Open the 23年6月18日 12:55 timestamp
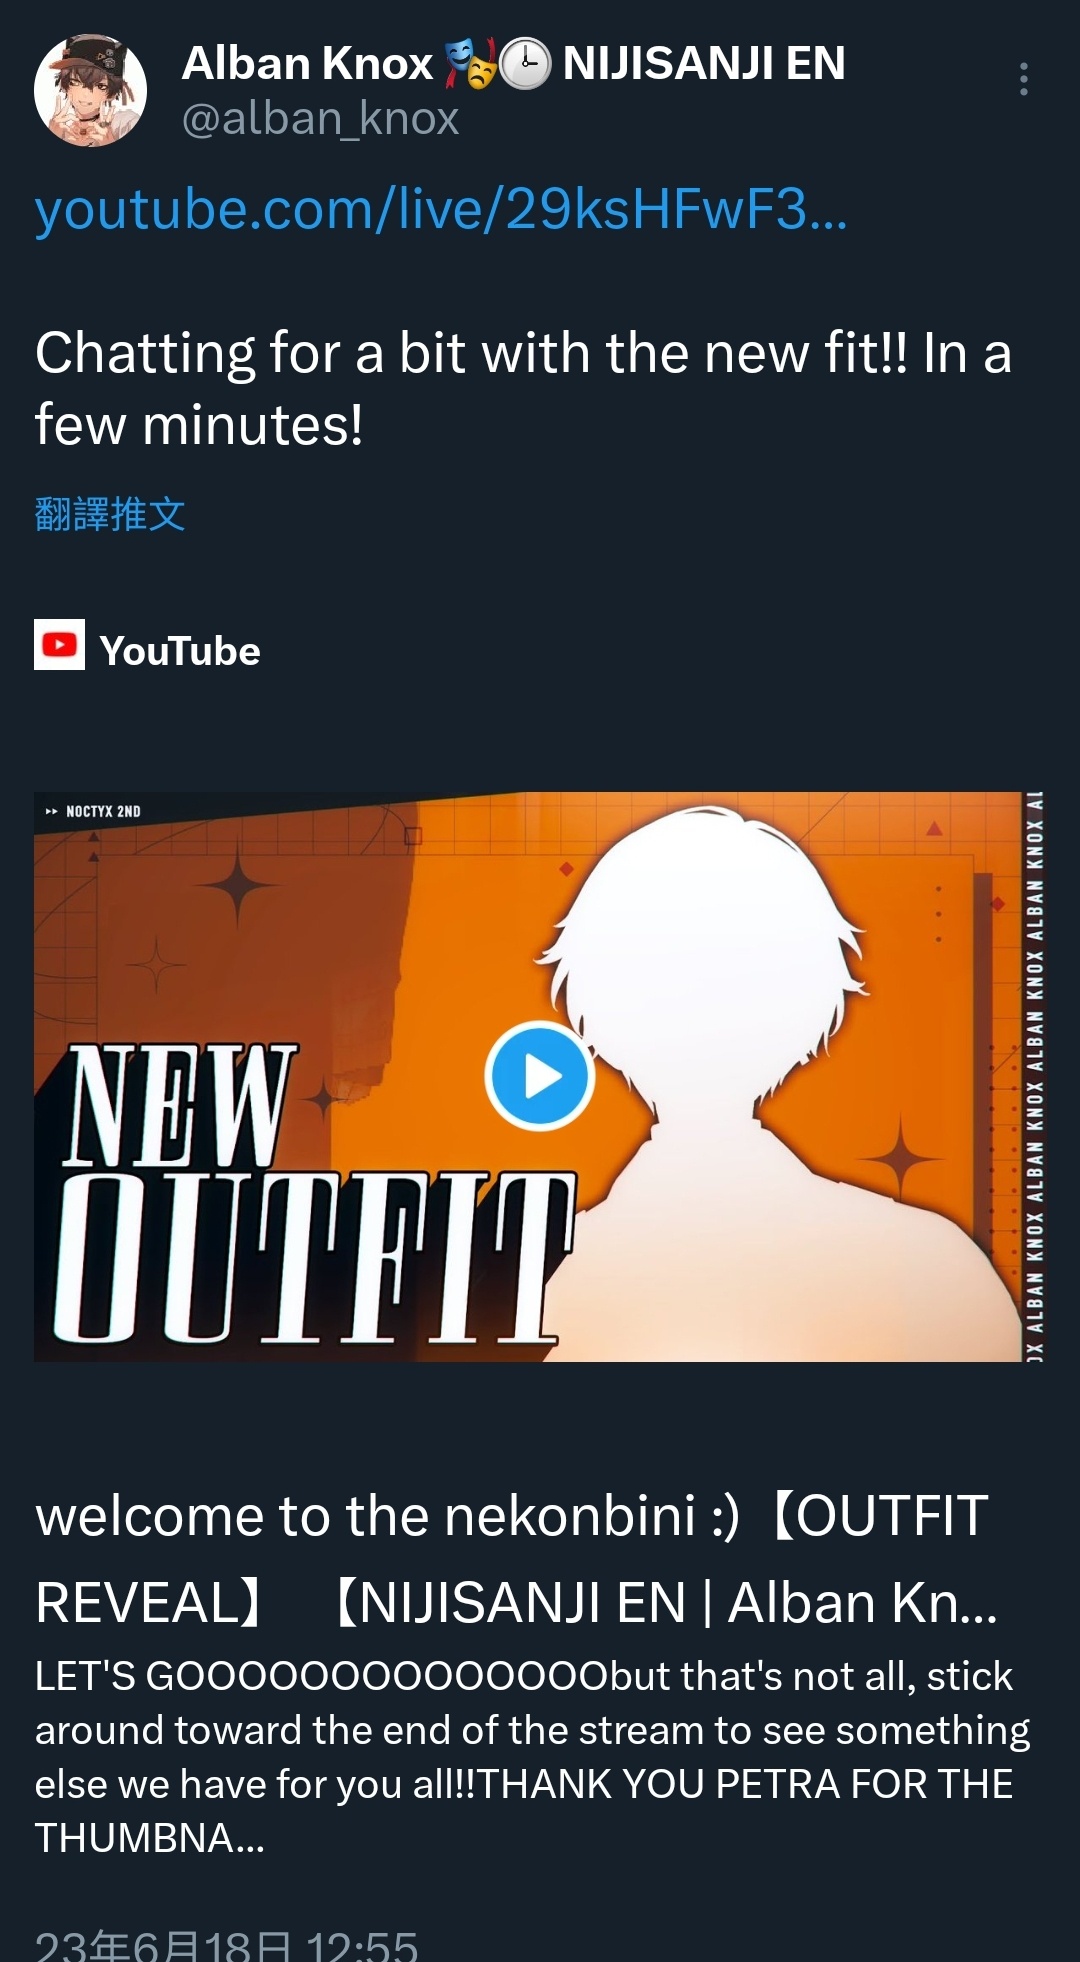 point(226,1944)
